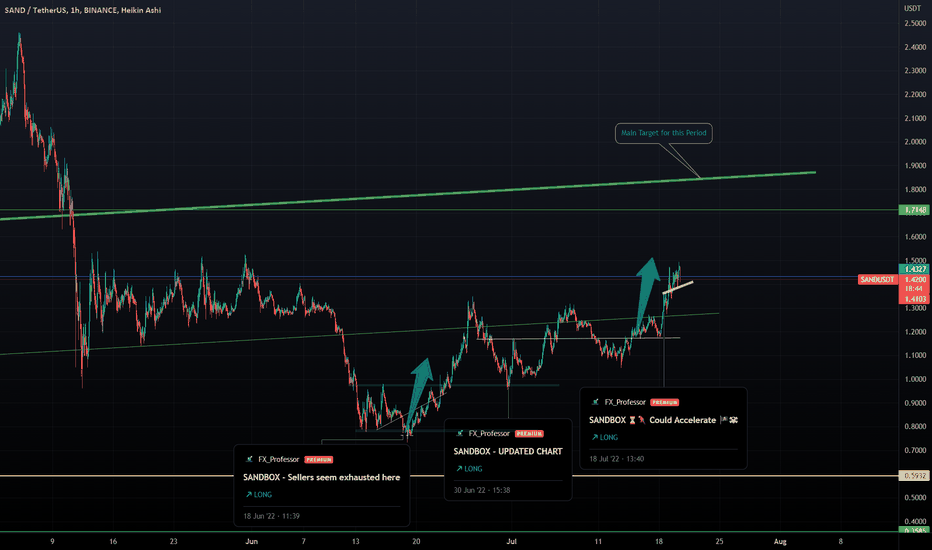
Task: Click 'Jul' on the time axis
Action: (511, 542)
